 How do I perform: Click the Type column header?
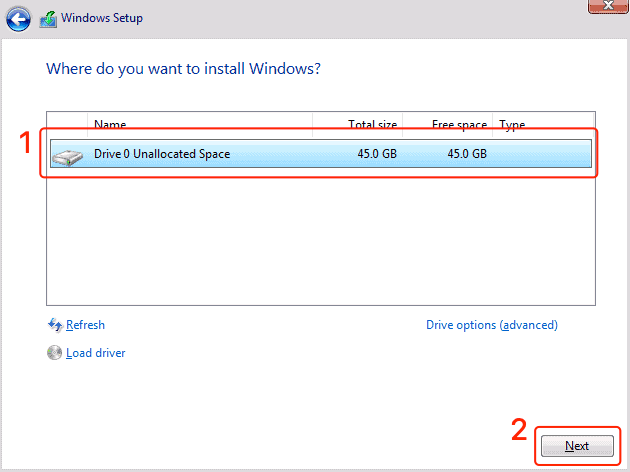coord(543,124)
